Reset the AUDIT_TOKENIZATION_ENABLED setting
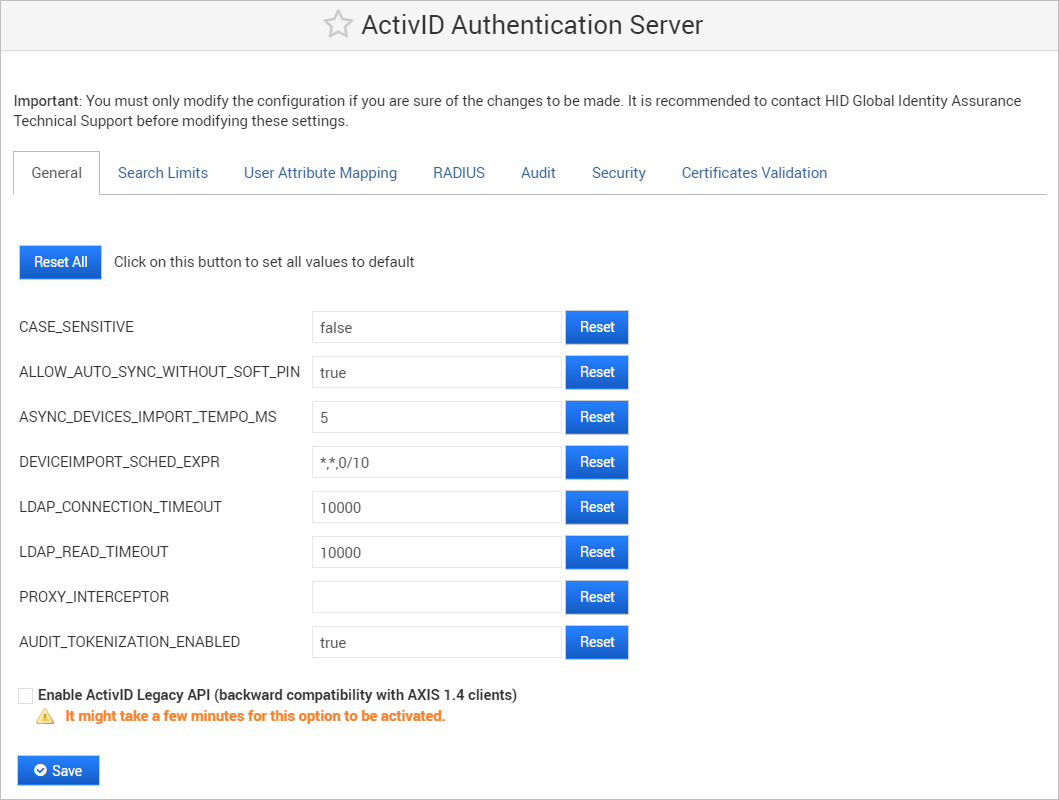 coord(596,642)
